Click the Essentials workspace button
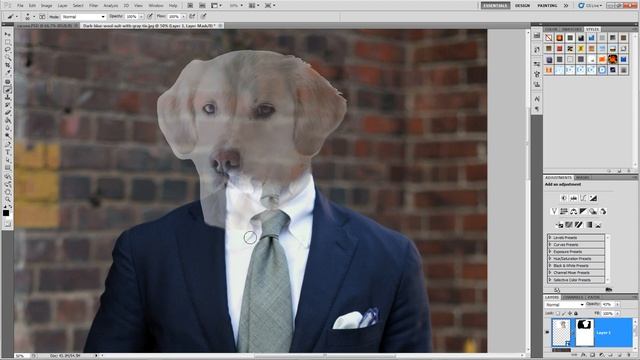This screenshot has width=640, height=360. pyautogui.click(x=496, y=6)
